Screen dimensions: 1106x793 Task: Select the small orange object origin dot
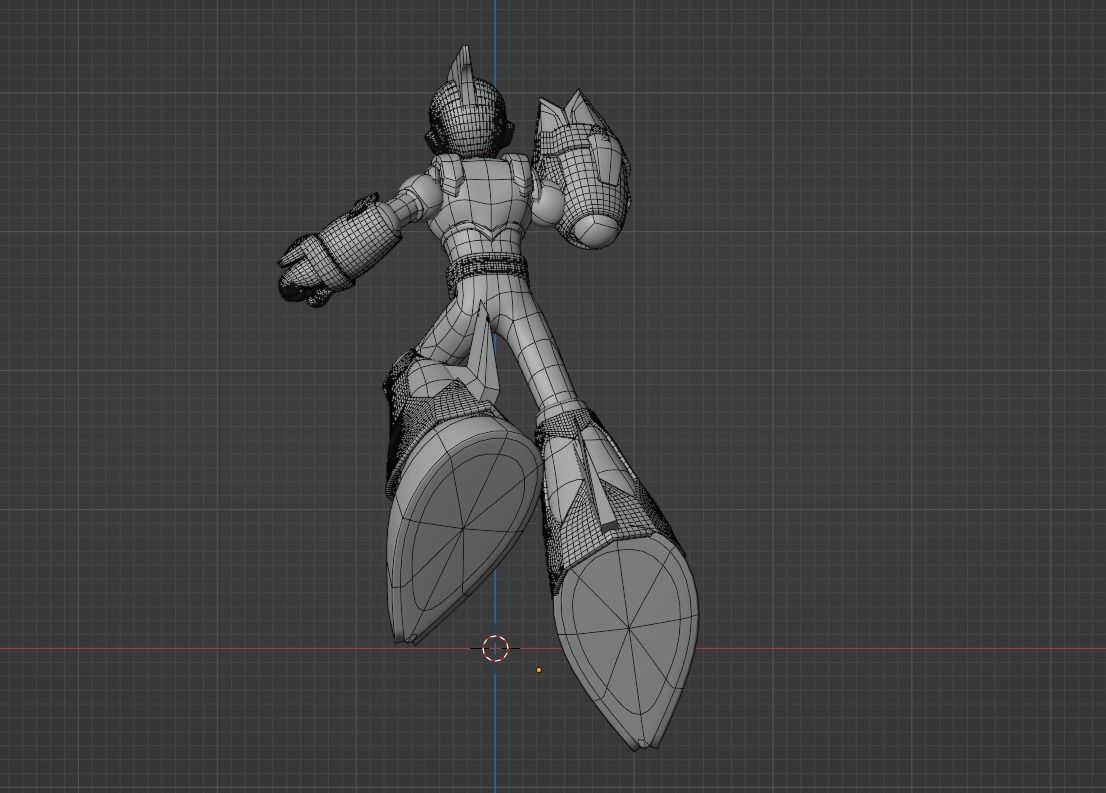point(539,670)
